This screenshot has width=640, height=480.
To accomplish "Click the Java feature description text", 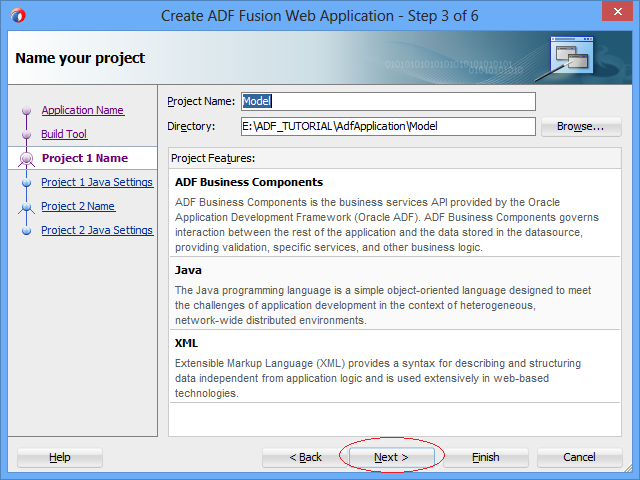I will (383, 305).
